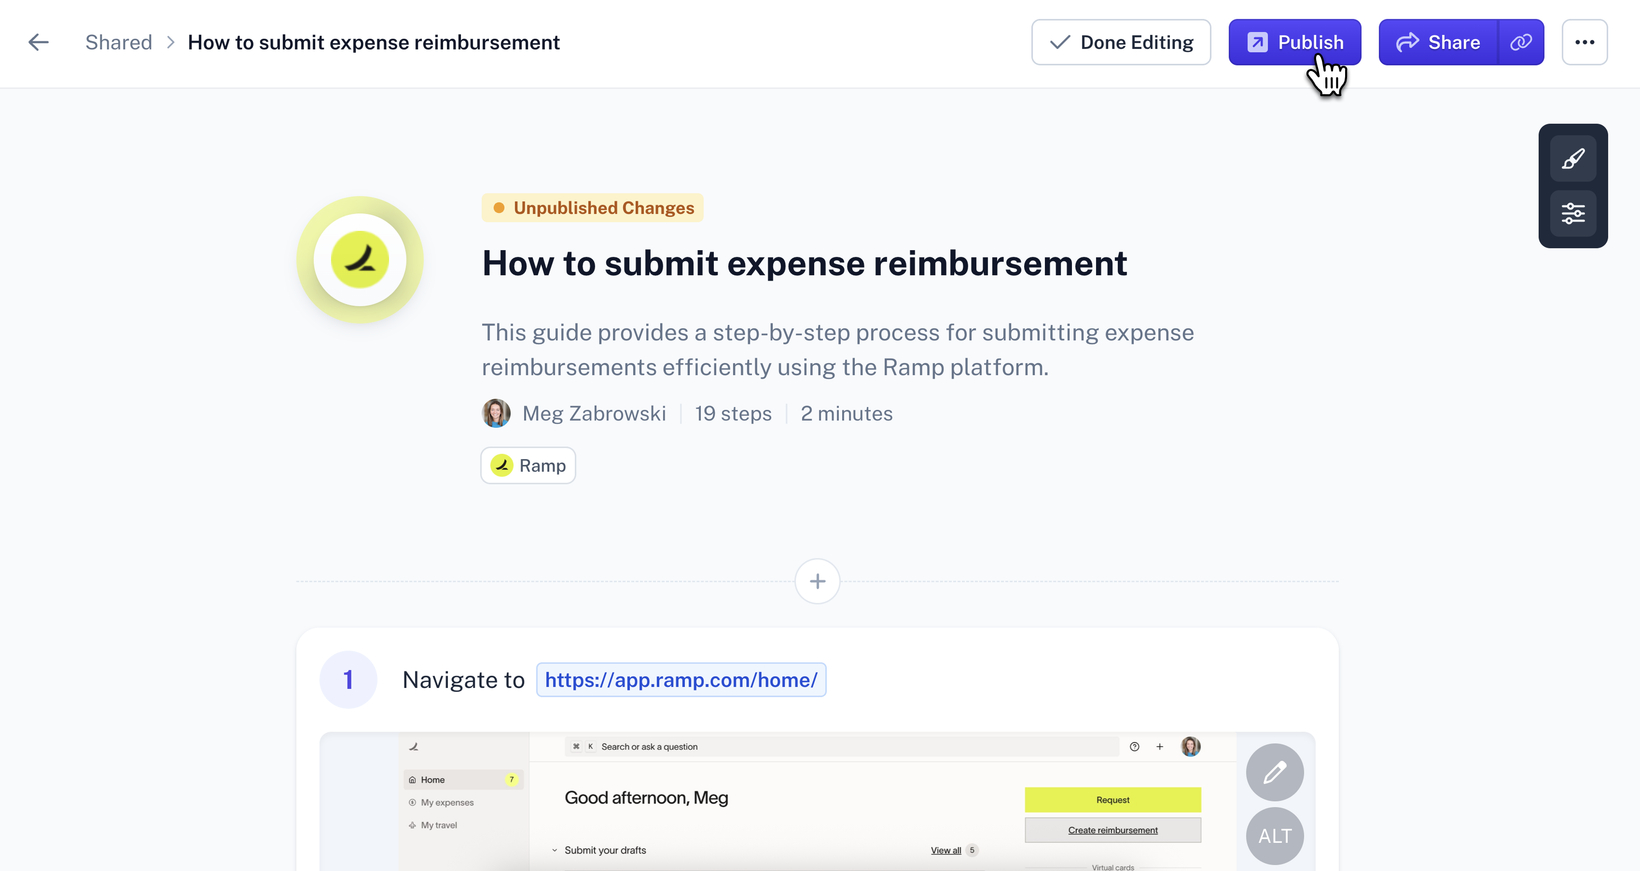
Task: Click the "2 minutes" duration text
Action: [x=847, y=414]
